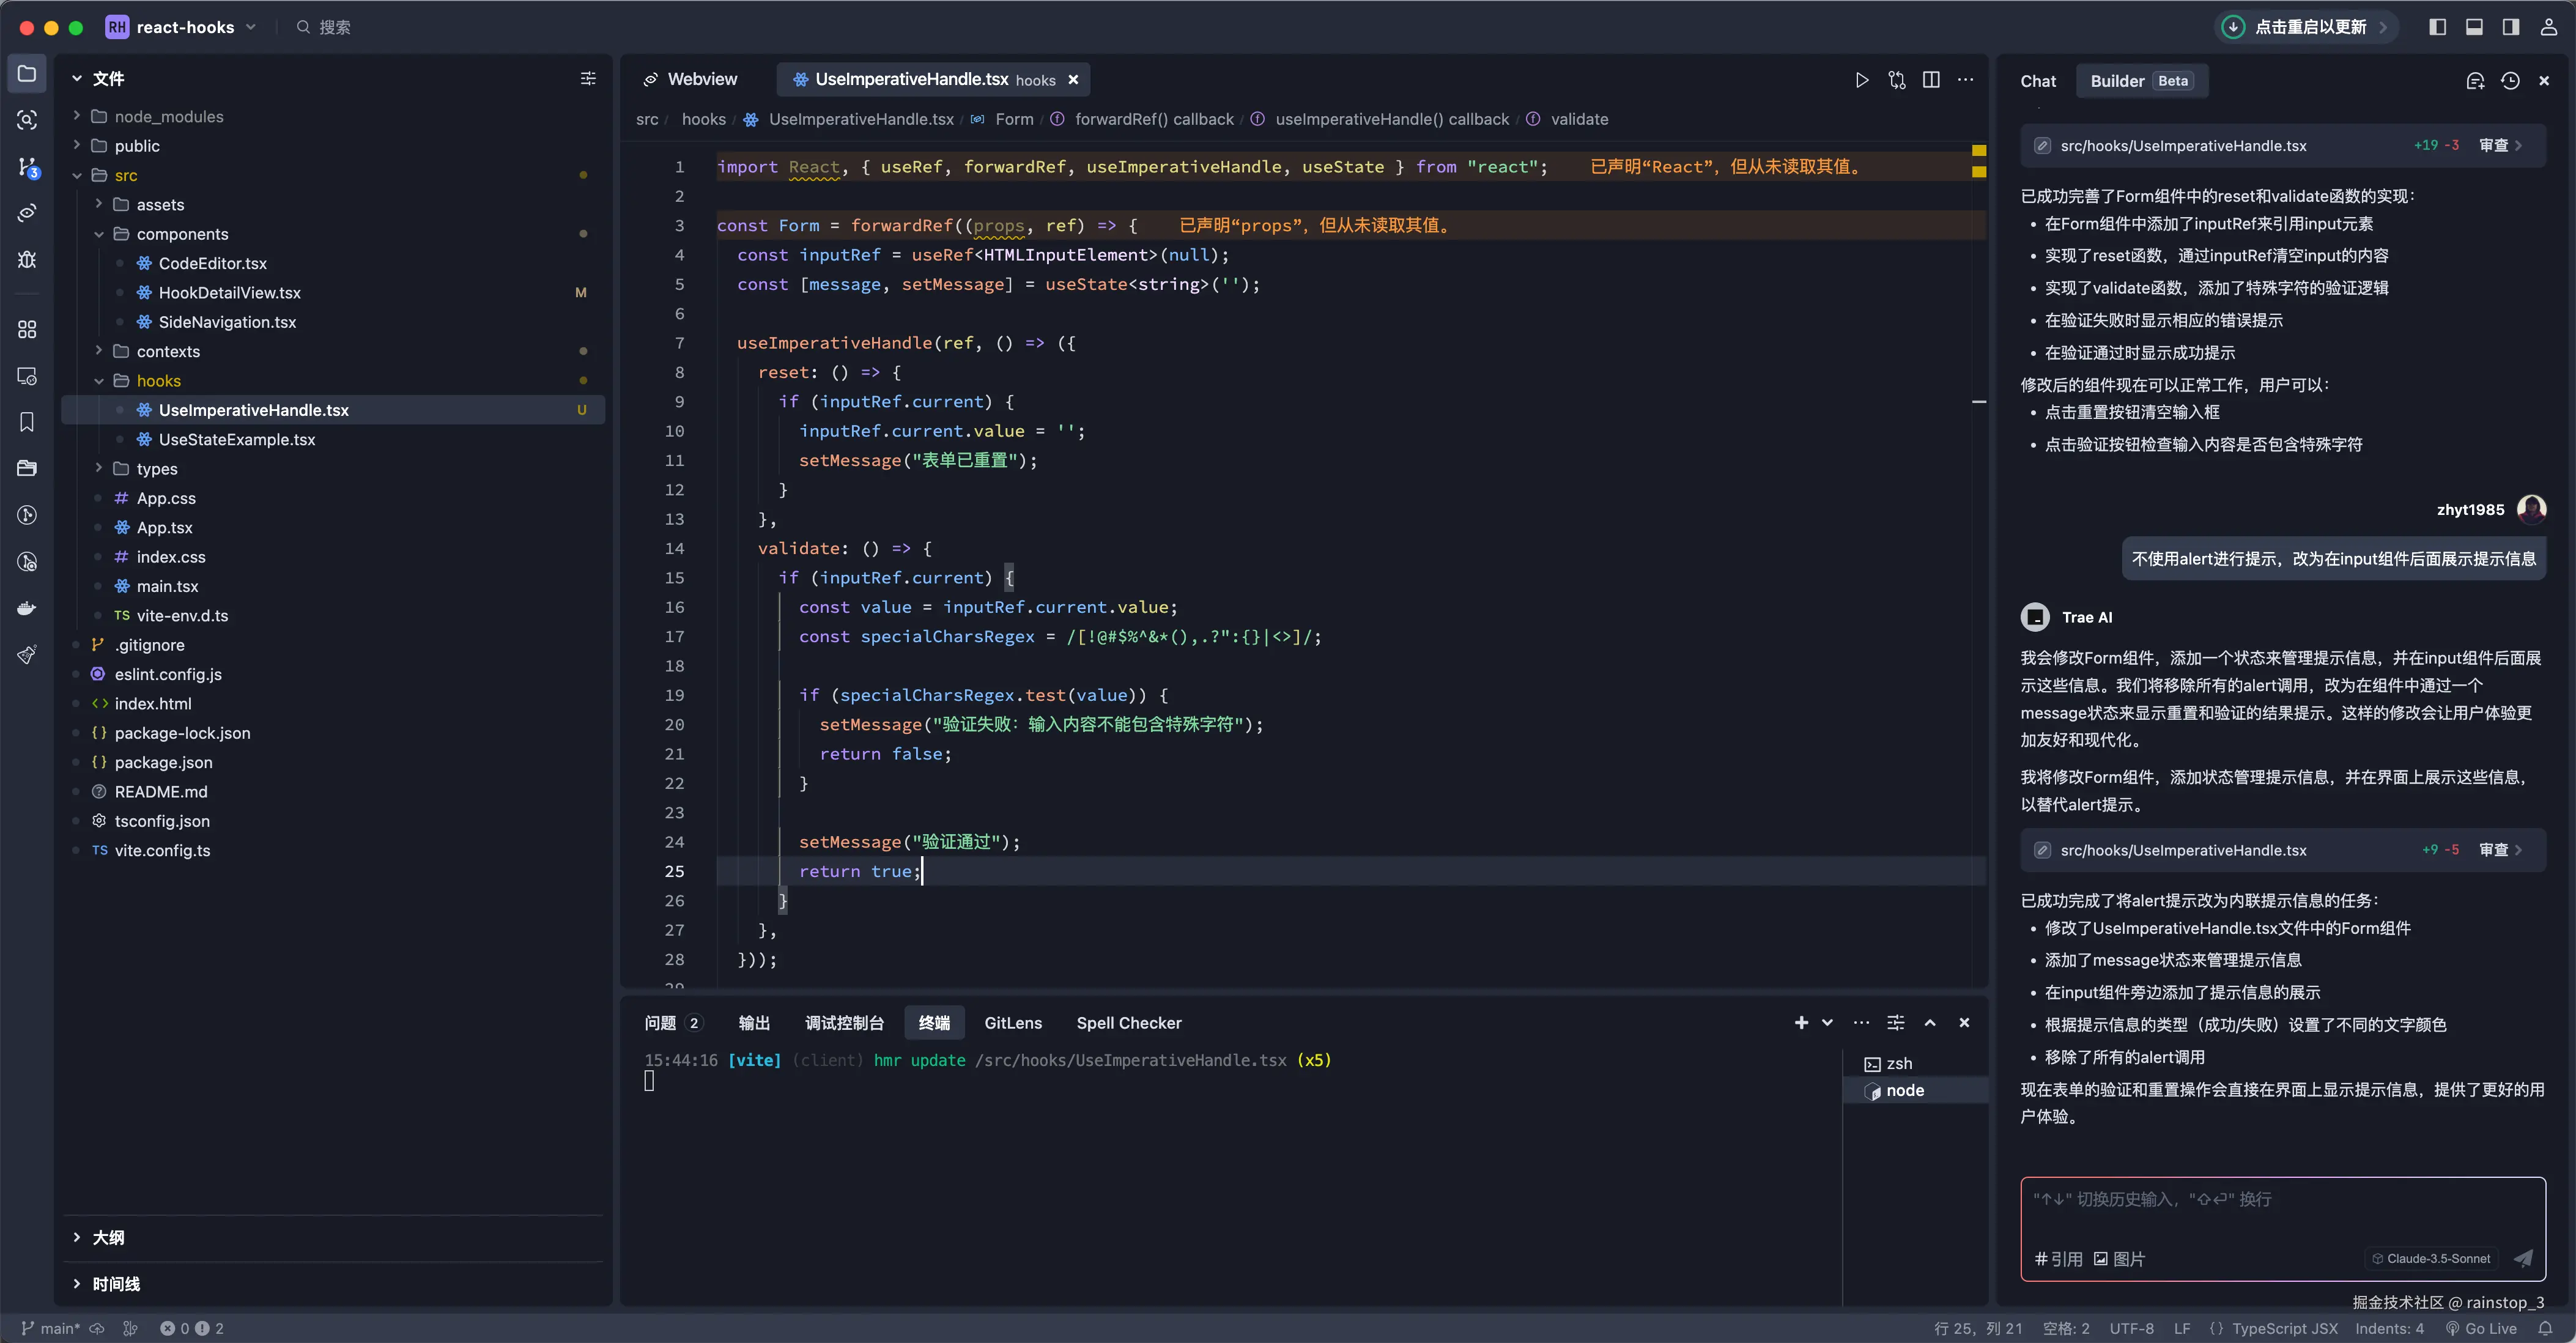Open the Extensions icon in activity bar
Screen dimensions: 2576x1343
[27, 329]
